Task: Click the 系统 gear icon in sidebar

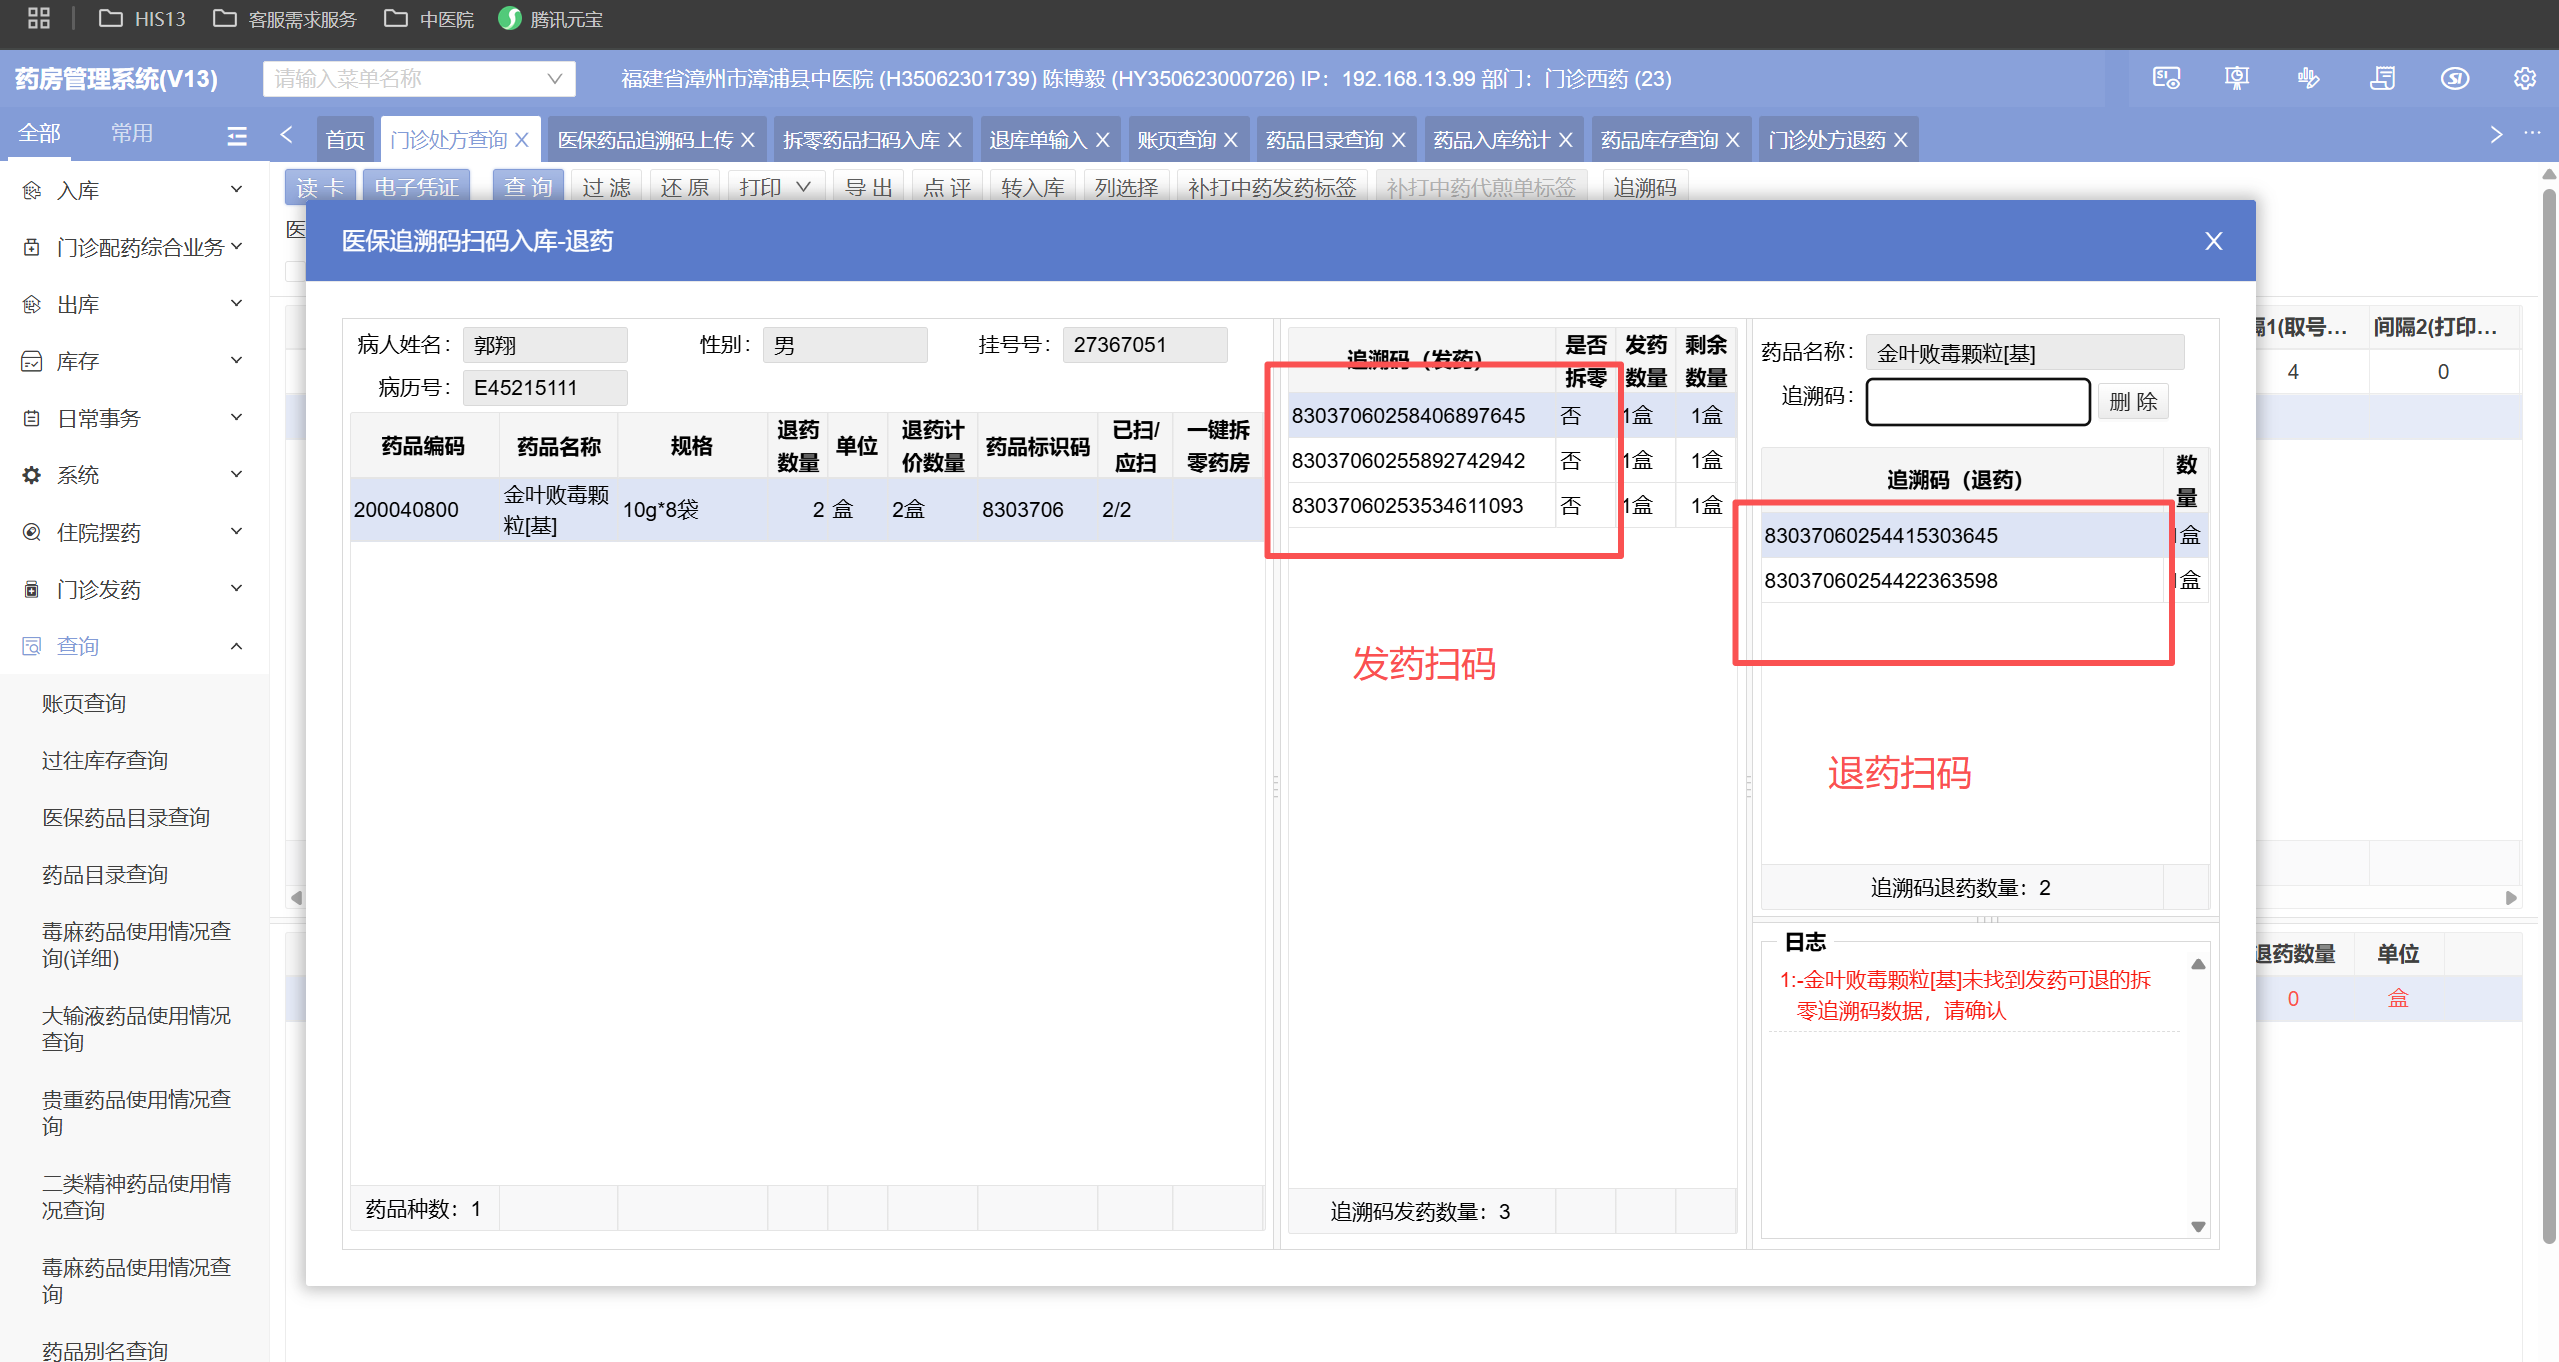Action: [32, 475]
